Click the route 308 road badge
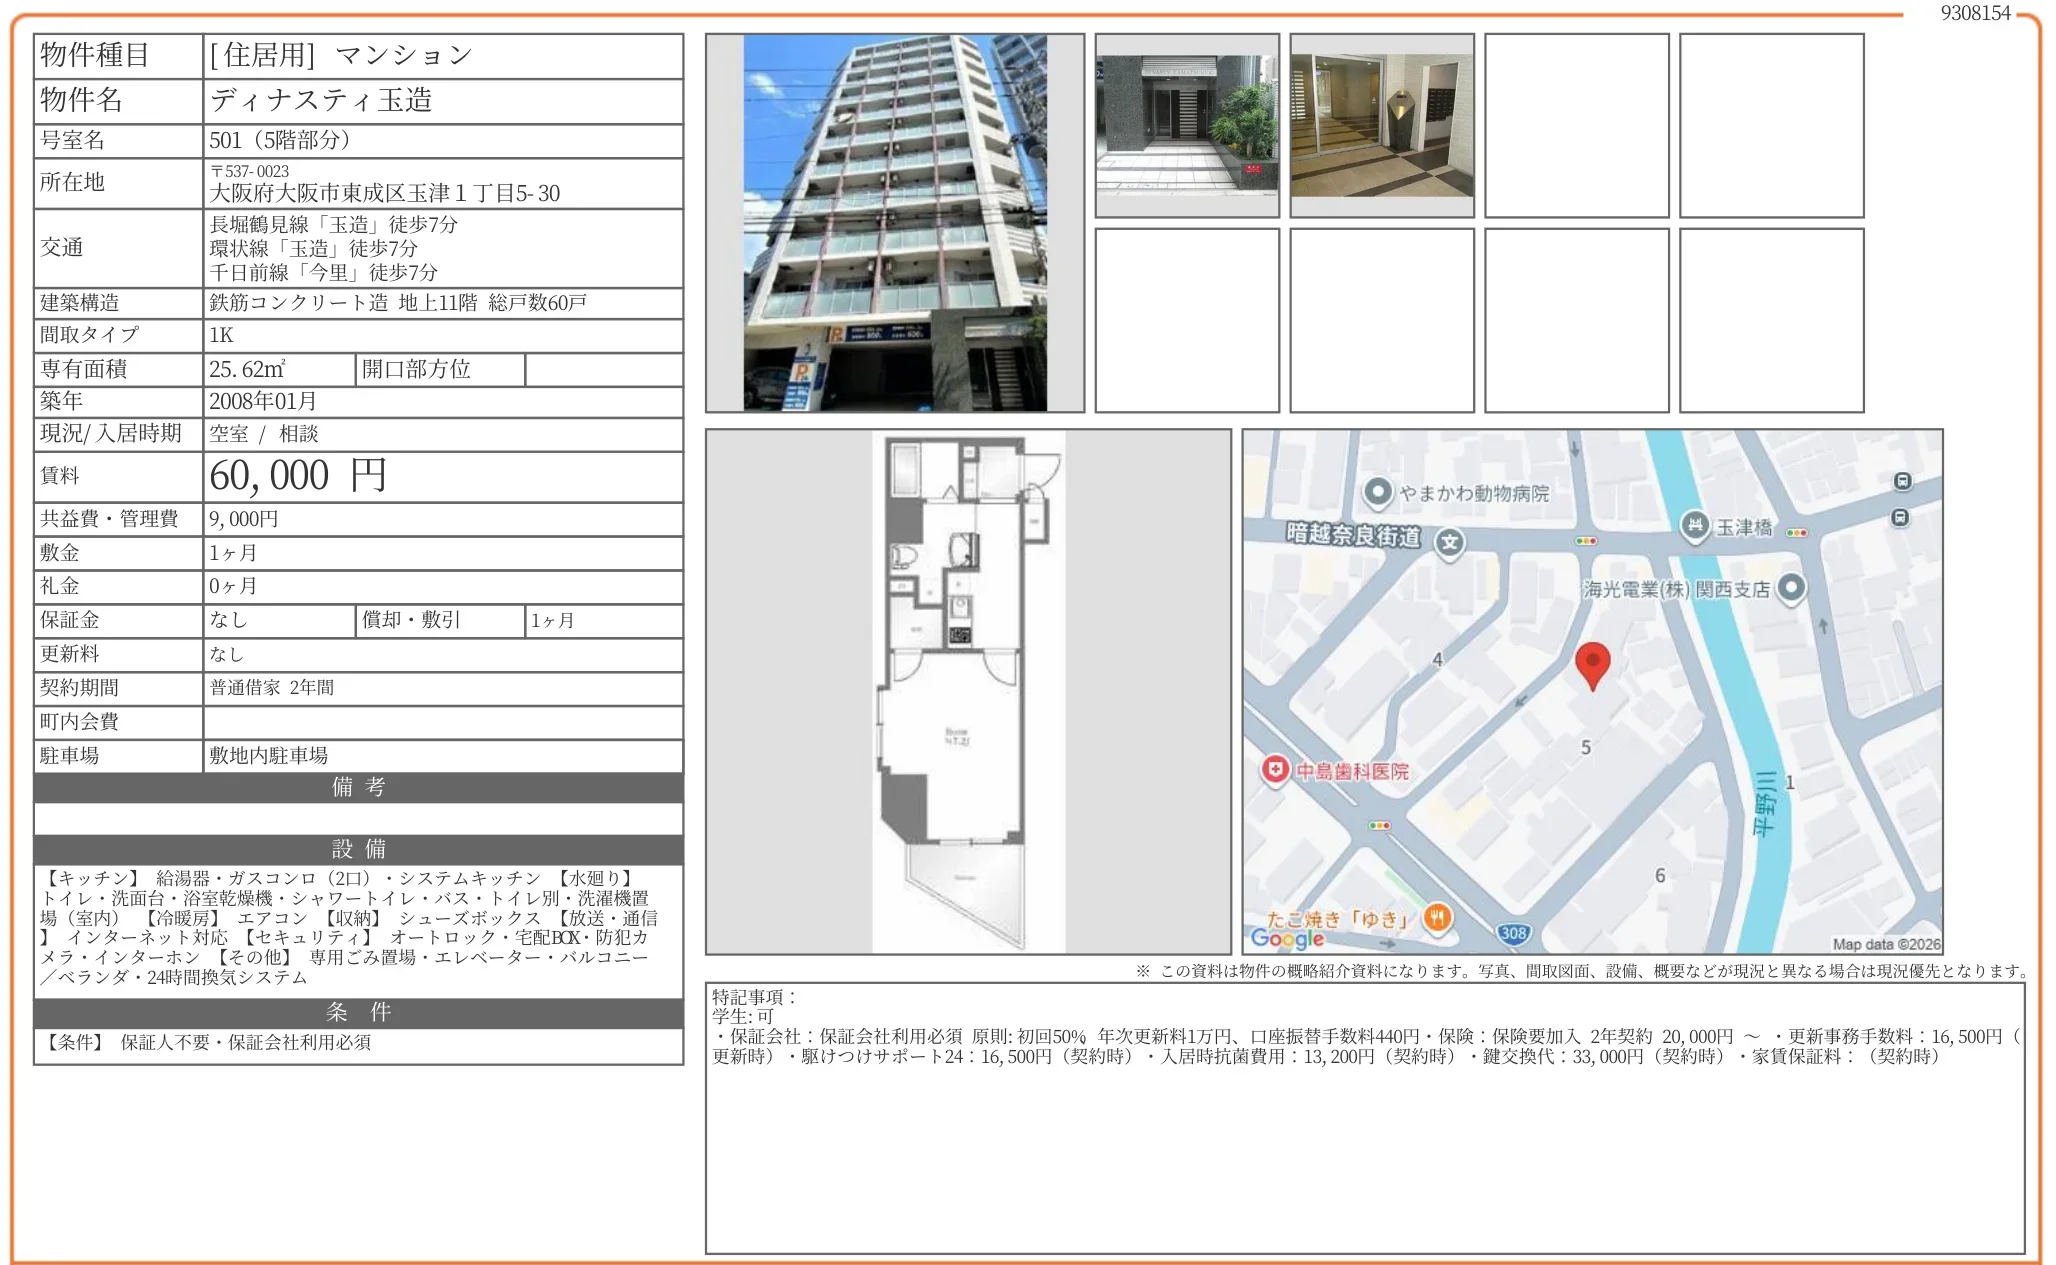 1513,933
